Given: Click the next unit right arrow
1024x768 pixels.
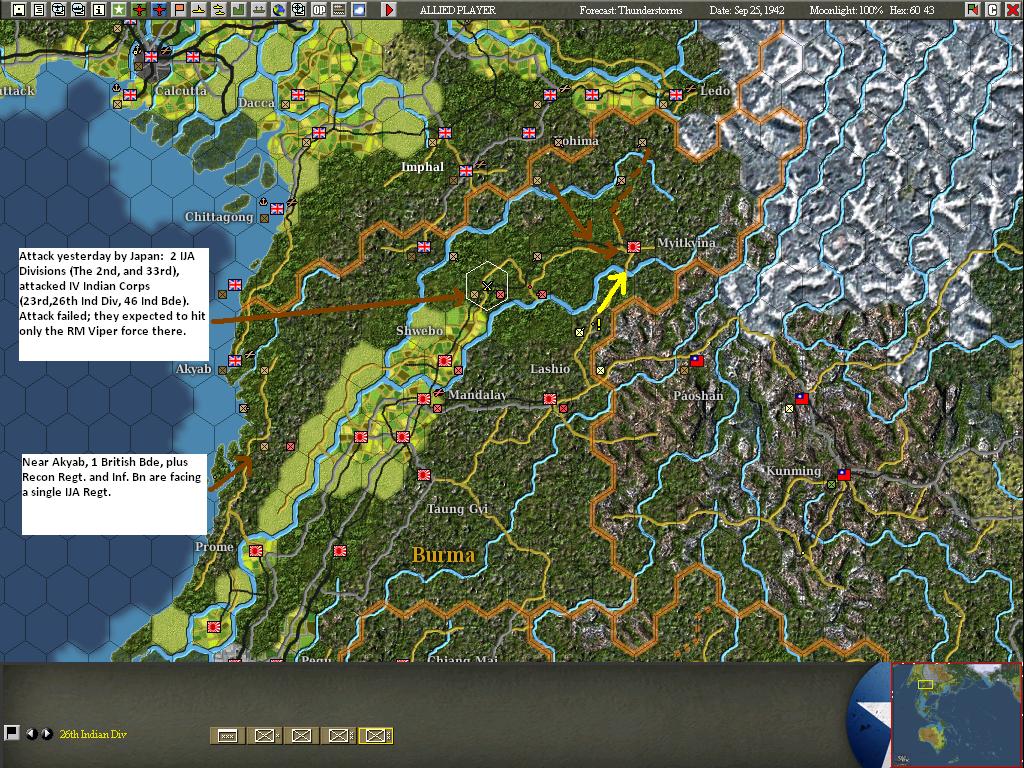Looking at the screenshot, I should 46,734.
